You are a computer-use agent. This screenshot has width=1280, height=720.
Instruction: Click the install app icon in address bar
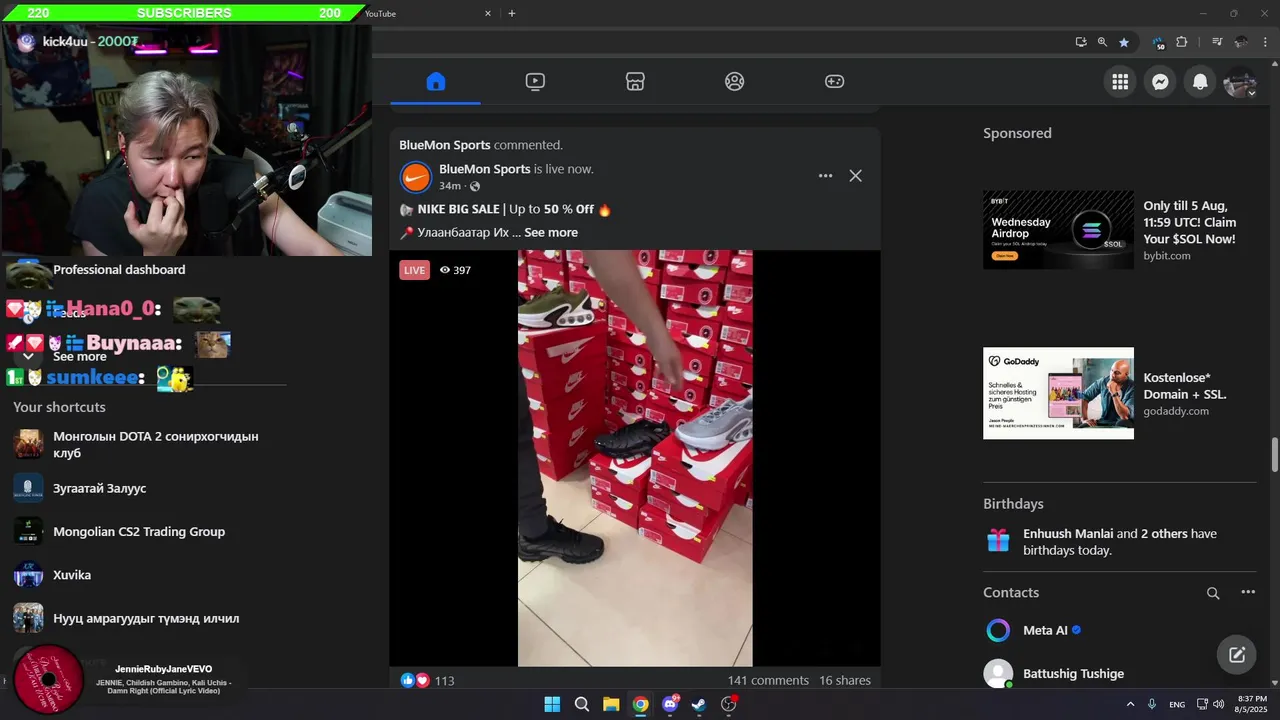point(1080,42)
